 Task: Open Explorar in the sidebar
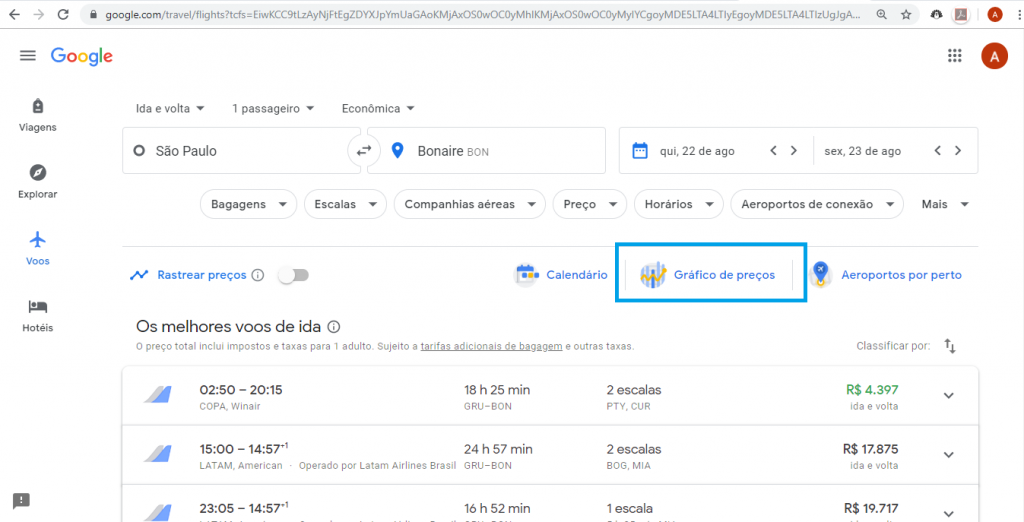pyautogui.click(x=38, y=182)
